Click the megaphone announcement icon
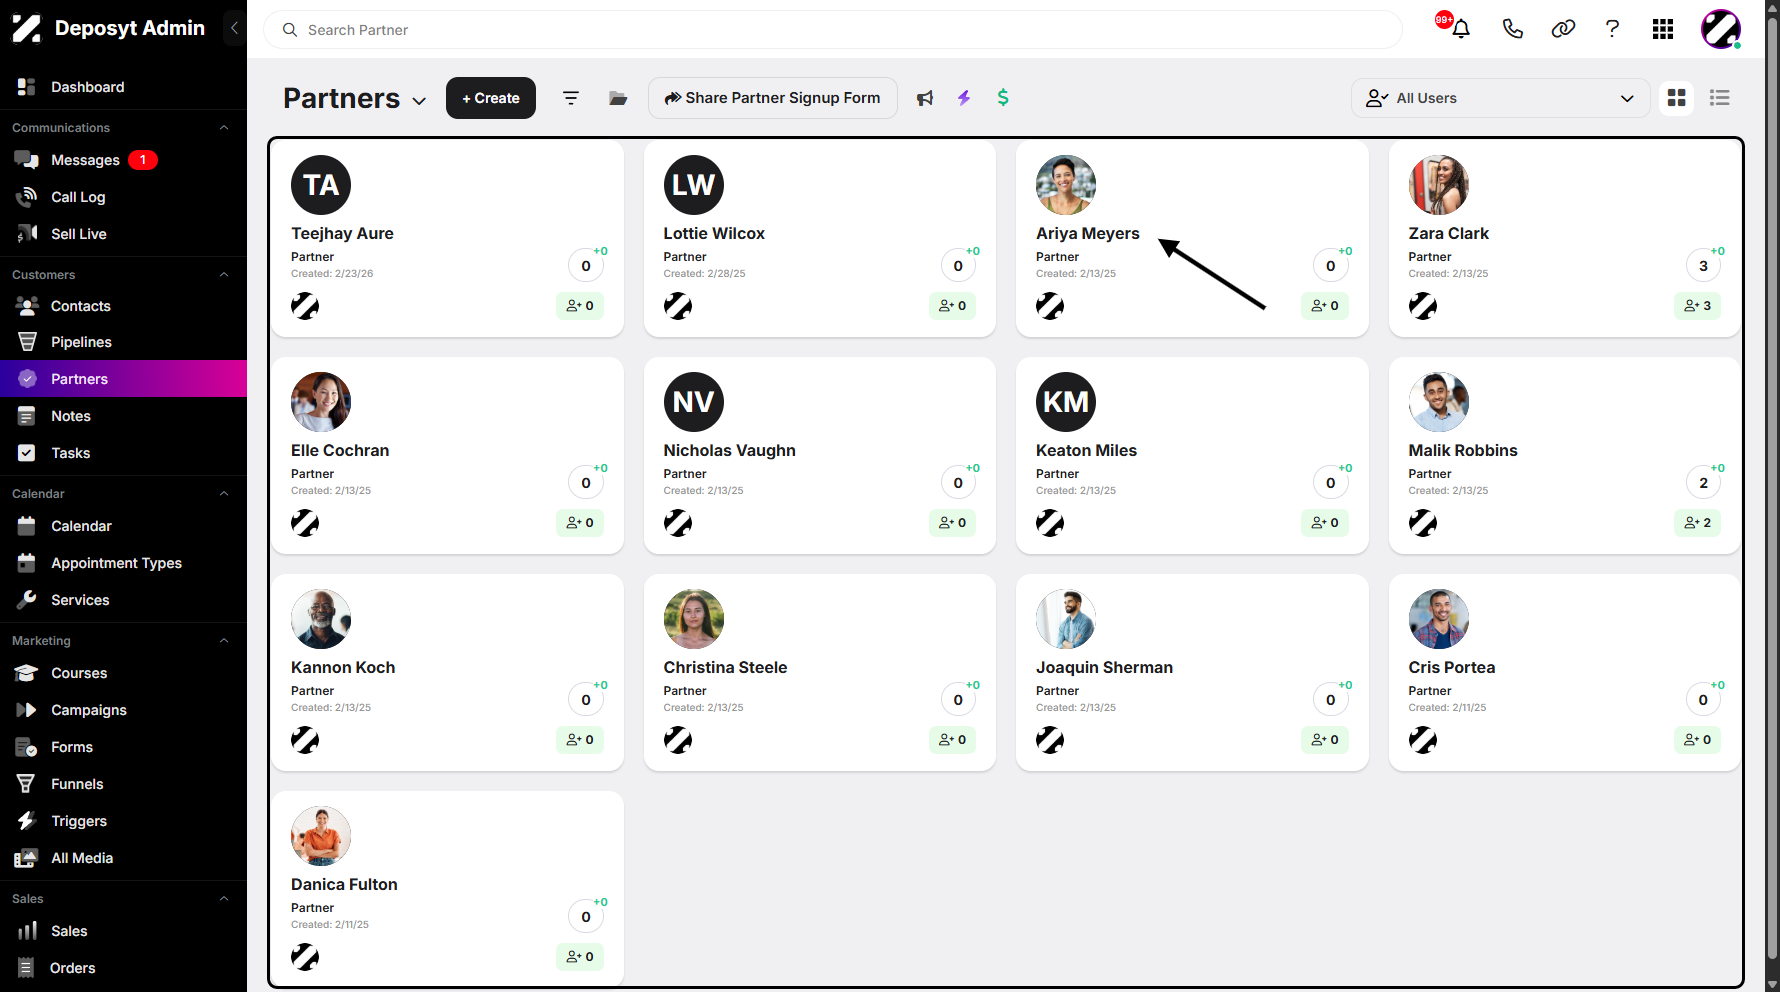This screenshot has height=992, width=1780. pos(925,98)
